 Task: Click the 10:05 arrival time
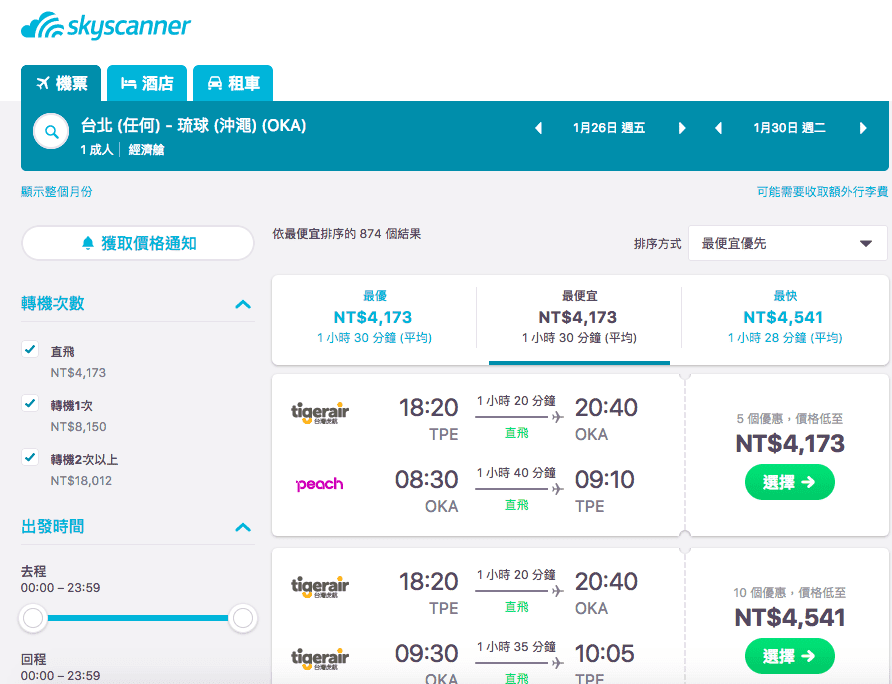click(x=604, y=654)
